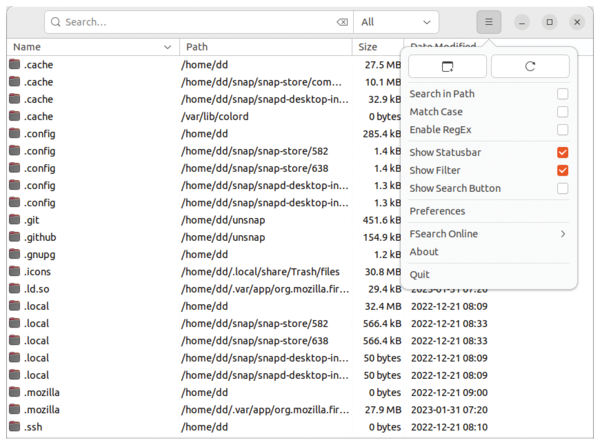Click the new window icon button
This screenshot has width=600, height=445.
446,66
